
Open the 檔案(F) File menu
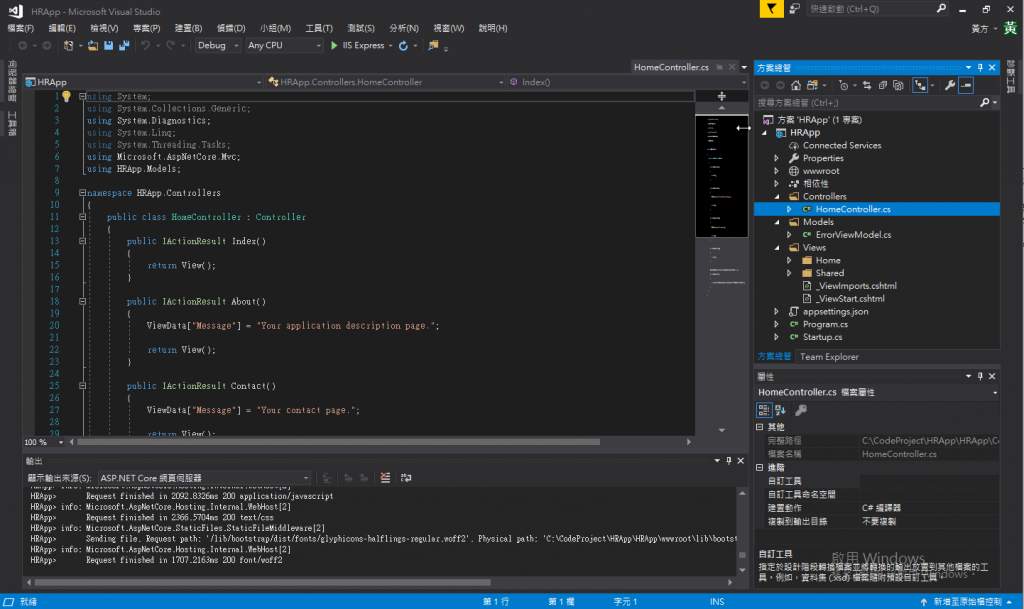pyautogui.click(x=20, y=28)
